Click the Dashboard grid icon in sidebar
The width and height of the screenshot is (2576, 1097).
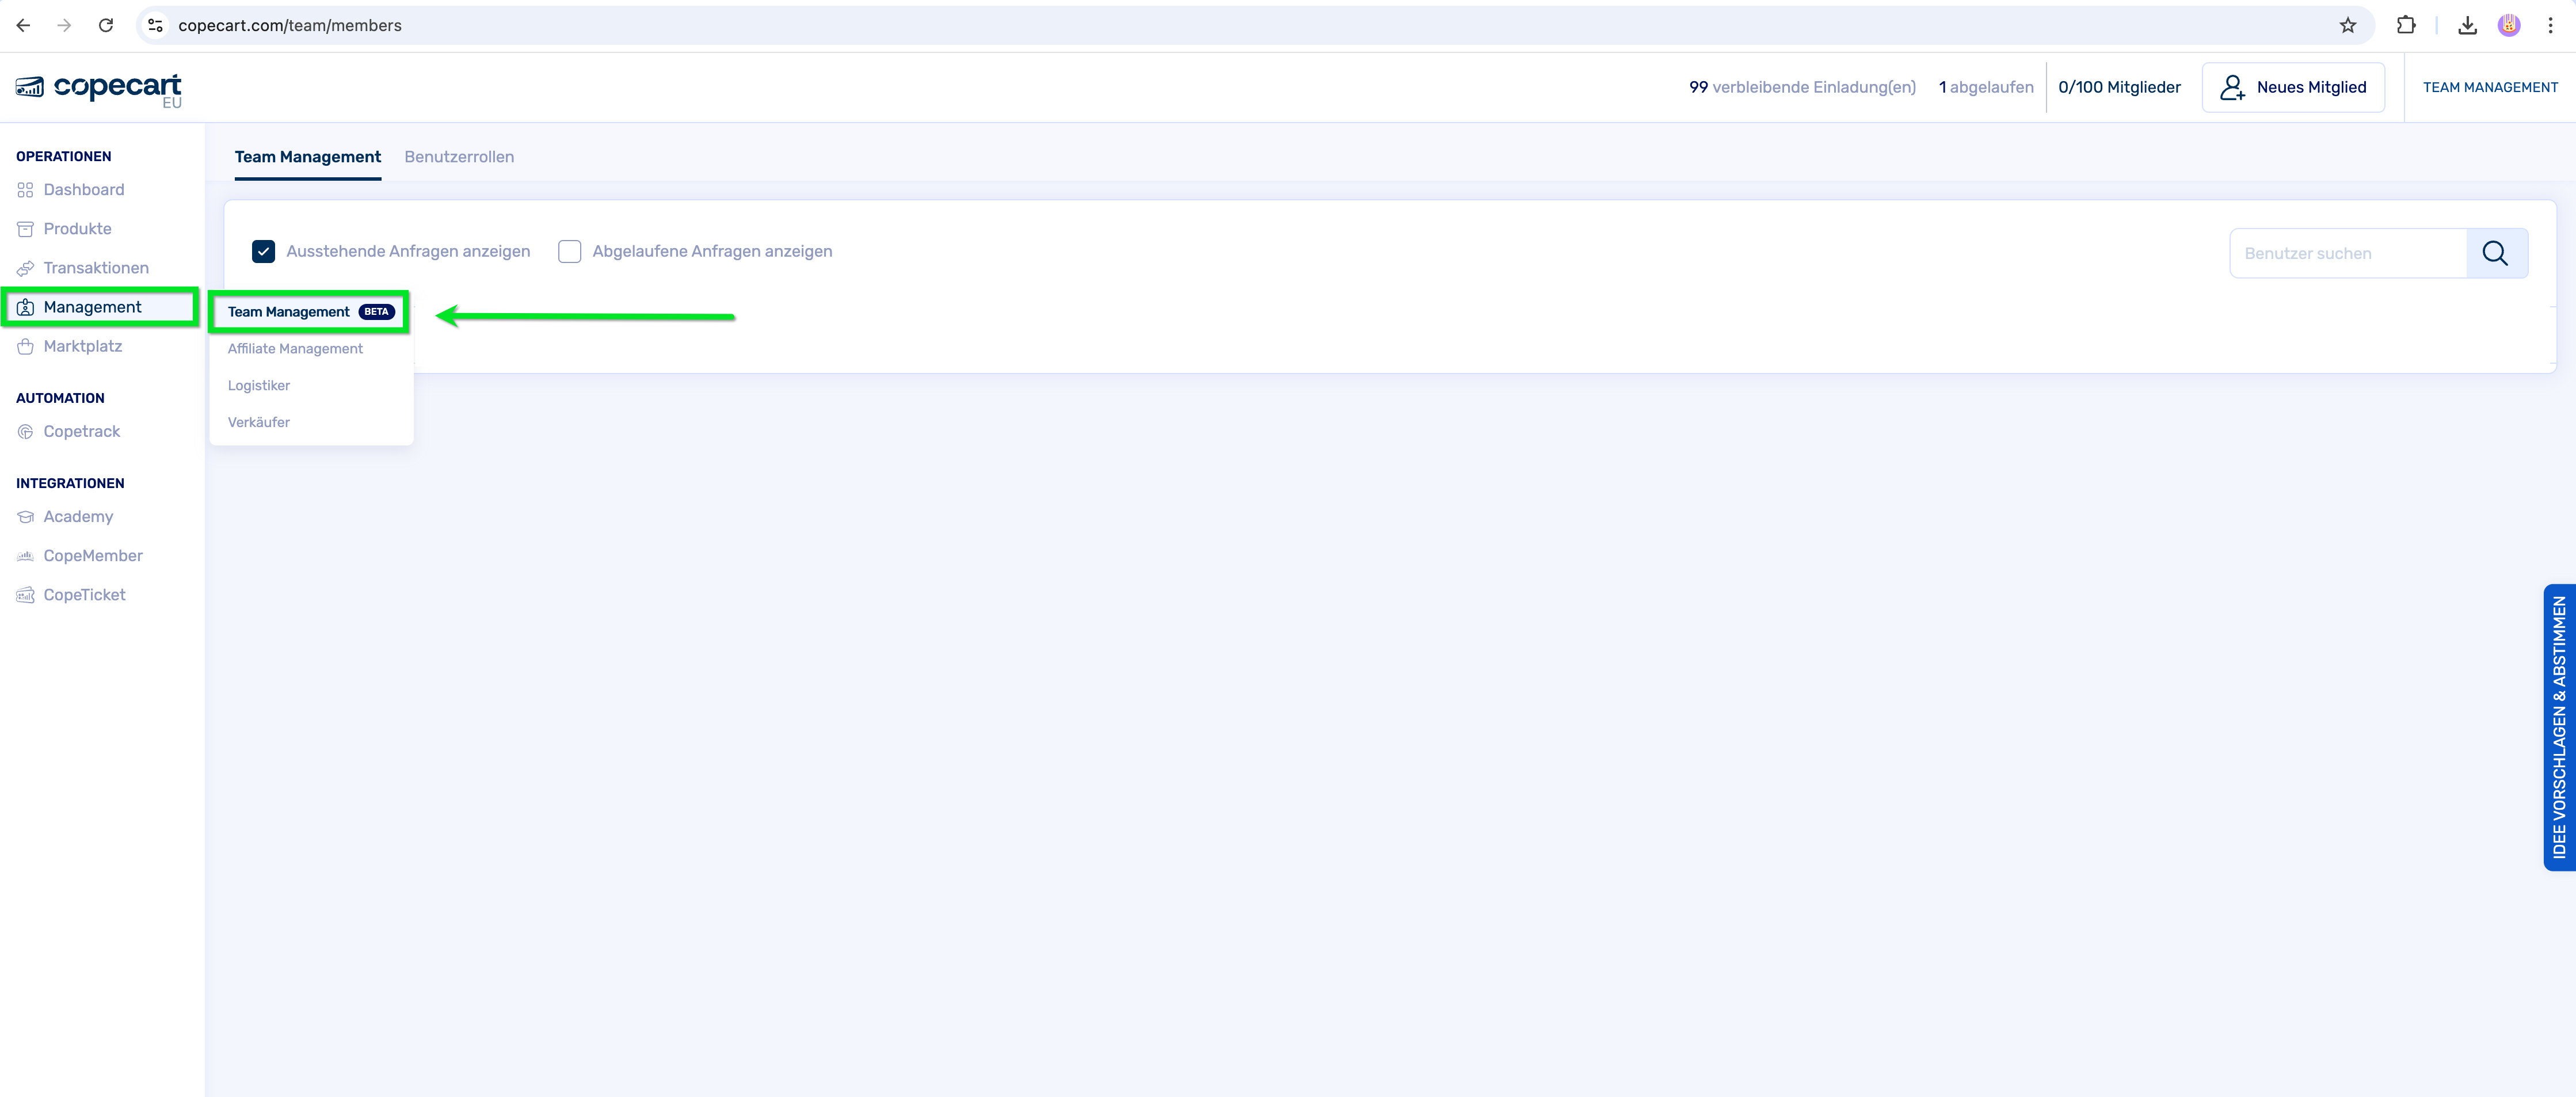click(25, 190)
